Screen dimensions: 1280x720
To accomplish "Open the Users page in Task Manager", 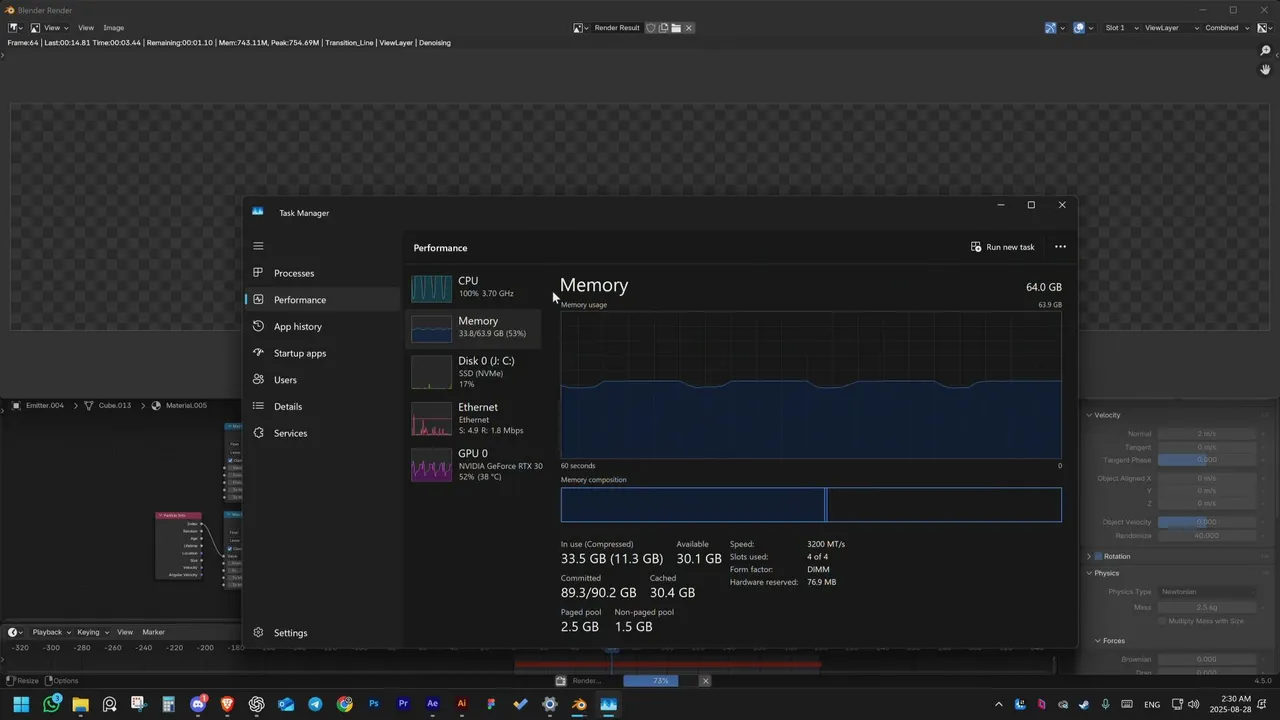I will point(322,380).
